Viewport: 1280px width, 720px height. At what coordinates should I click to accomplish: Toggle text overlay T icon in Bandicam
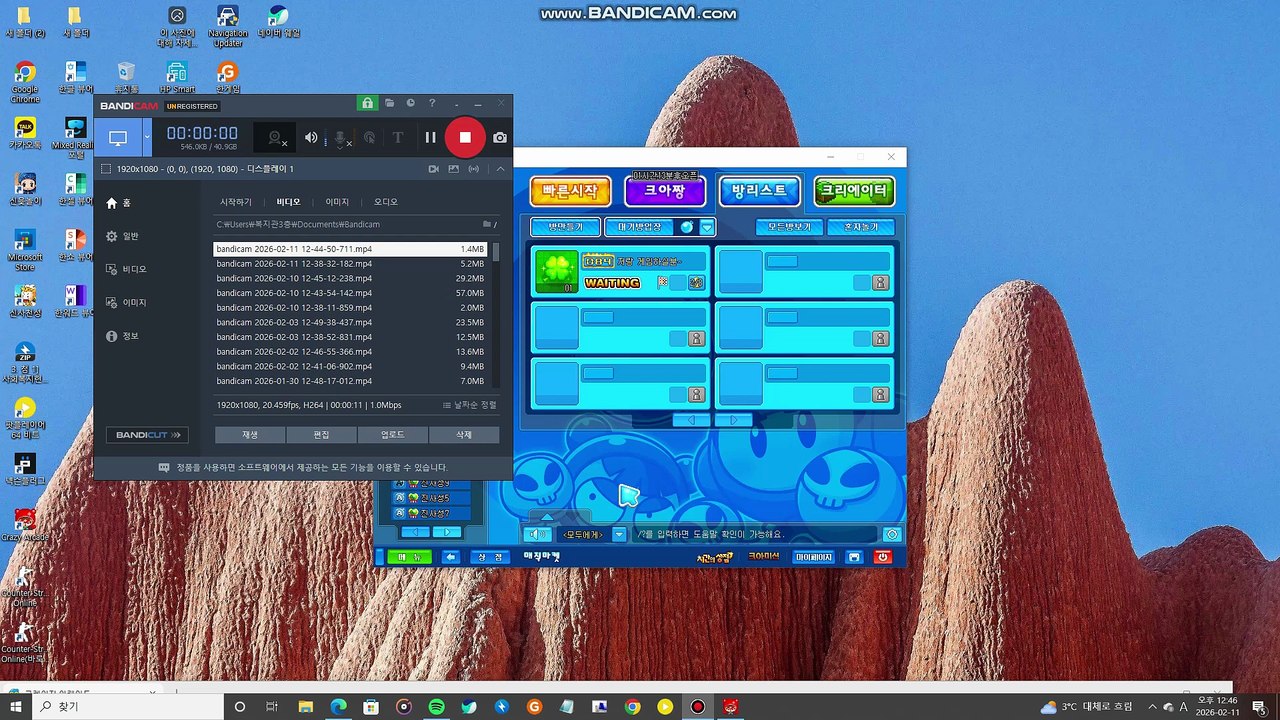[397, 138]
